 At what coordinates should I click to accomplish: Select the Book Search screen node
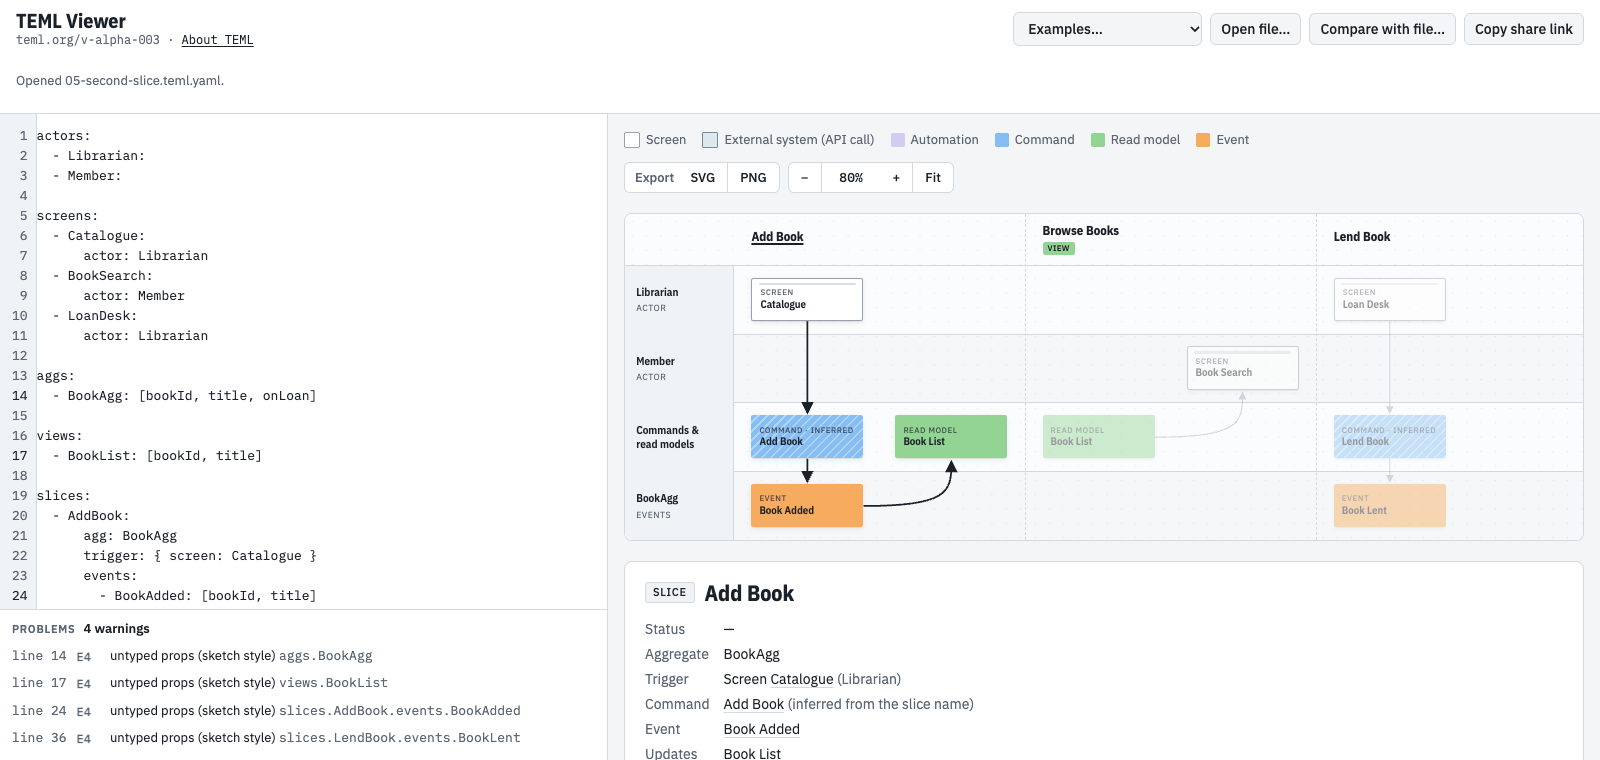coord(1242,368)
